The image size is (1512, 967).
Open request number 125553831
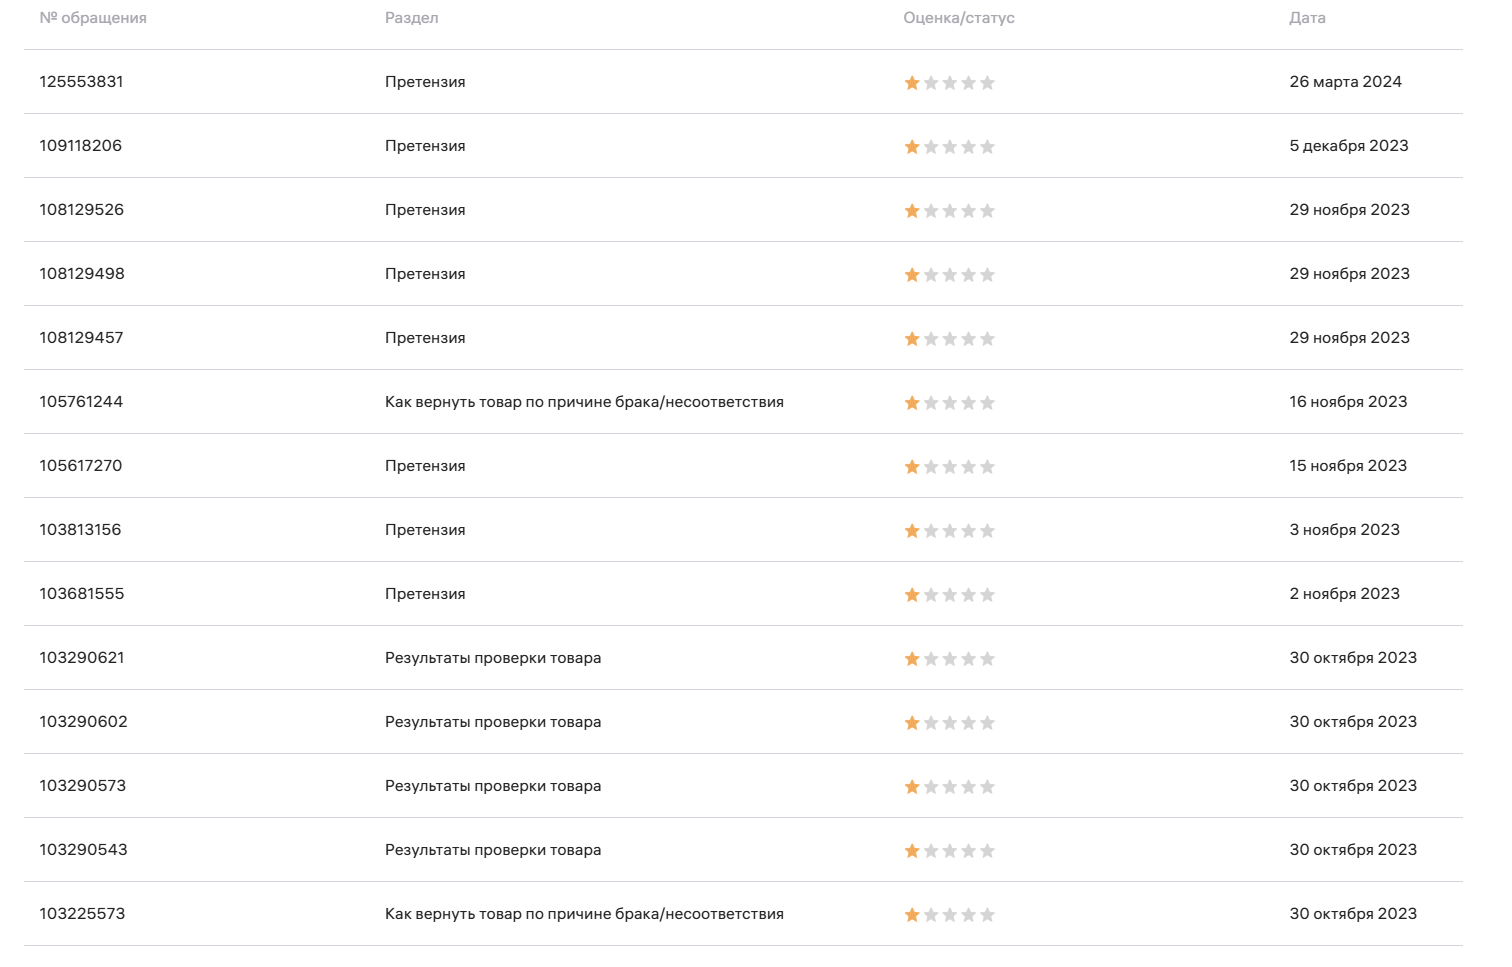tap(81, 82)
